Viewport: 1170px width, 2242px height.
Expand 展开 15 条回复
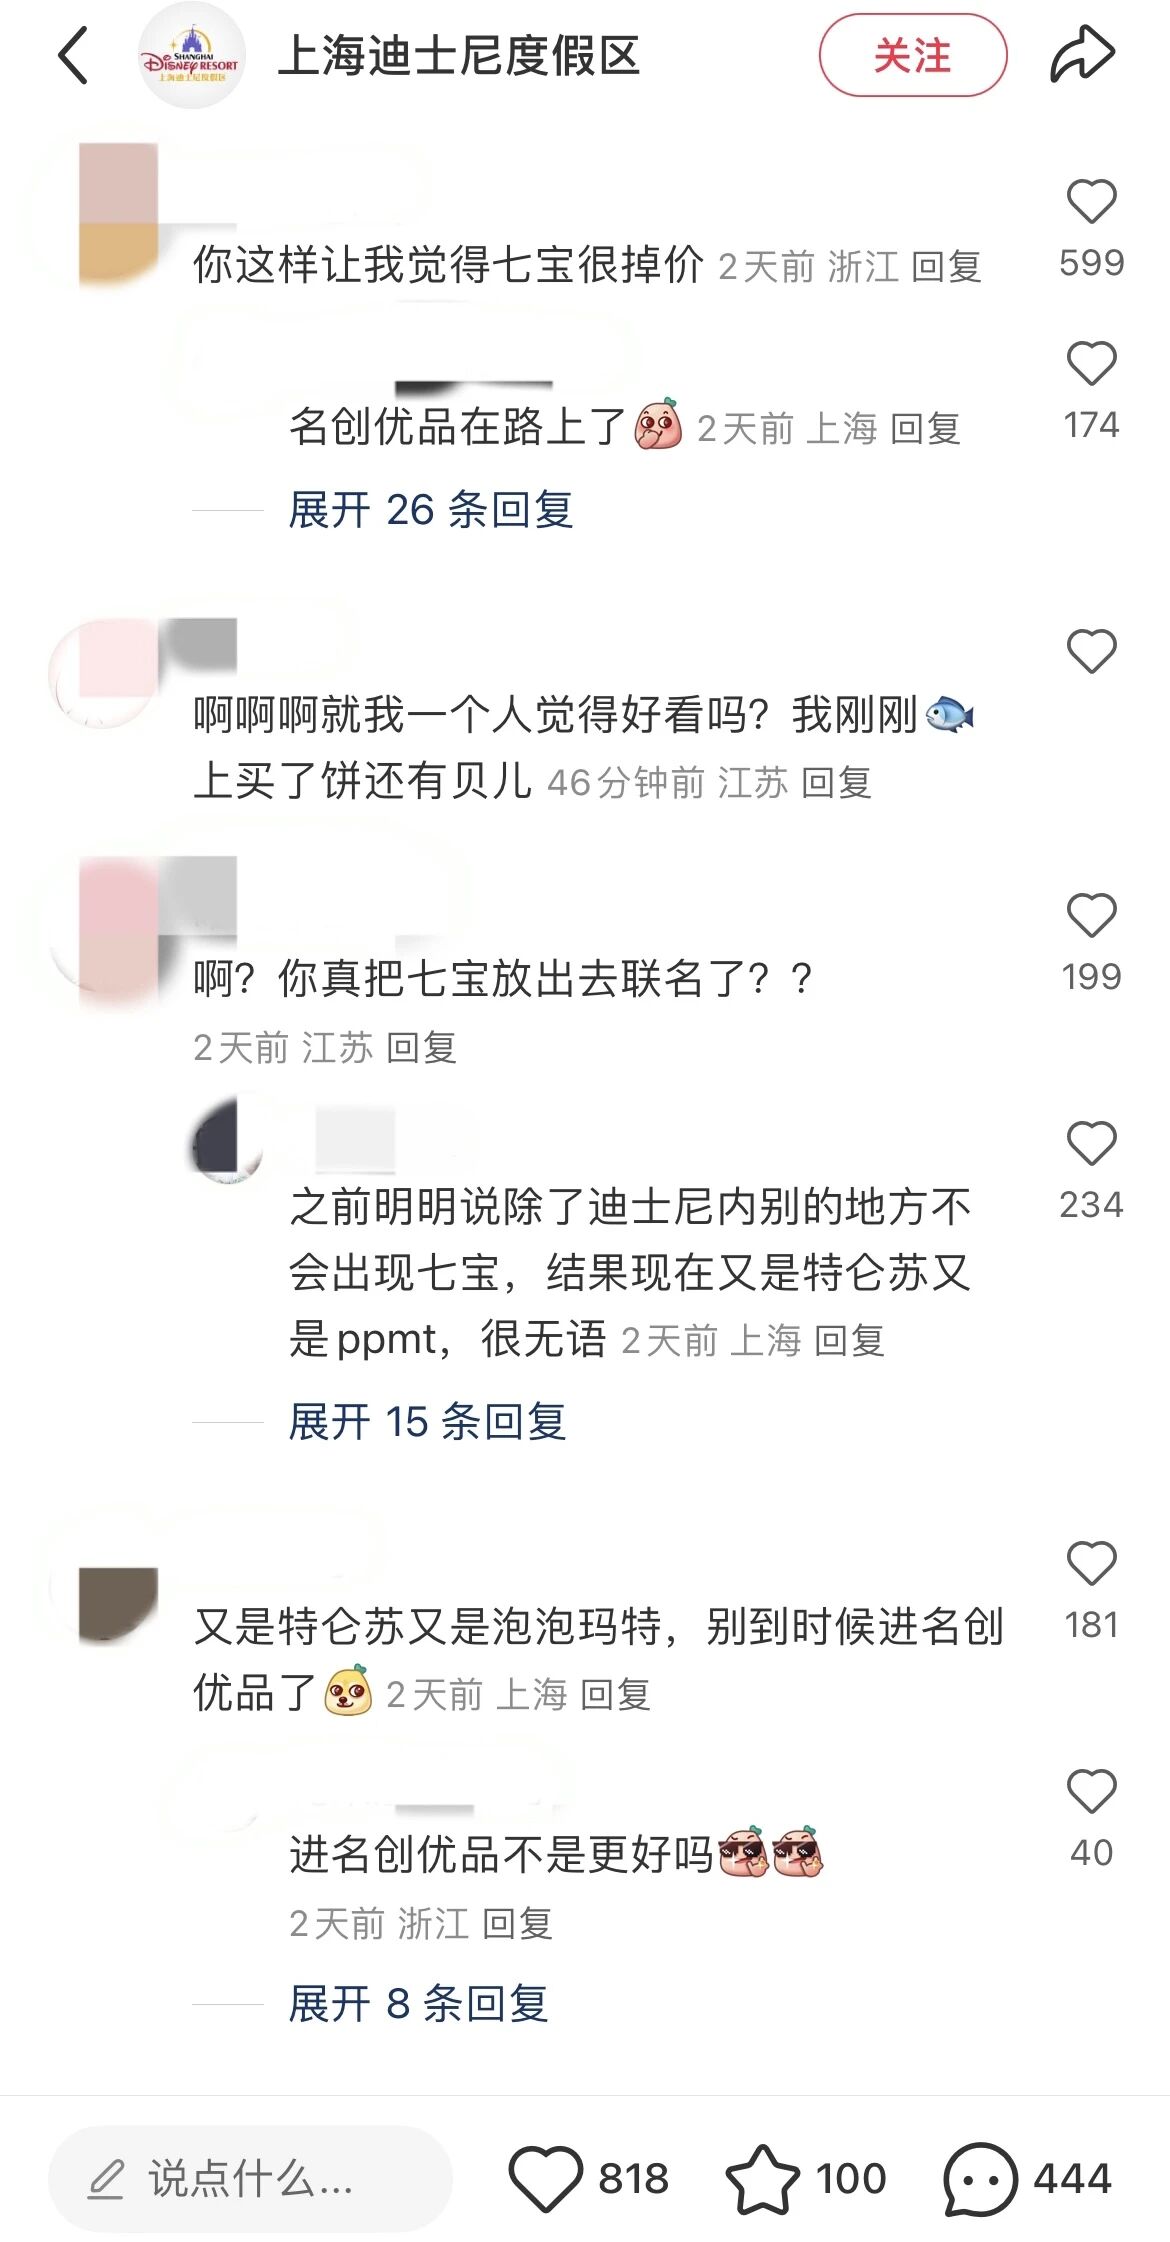pyautogui.click(x=427, y=1421)
